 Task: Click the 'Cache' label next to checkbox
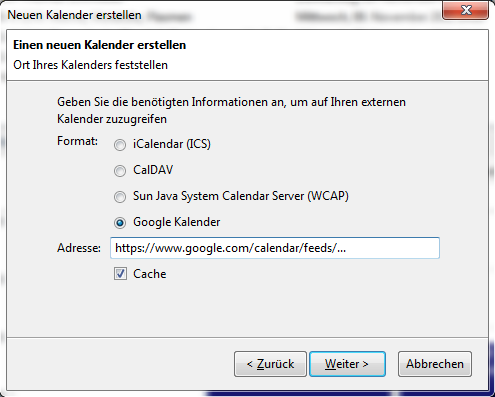(150, 274)
